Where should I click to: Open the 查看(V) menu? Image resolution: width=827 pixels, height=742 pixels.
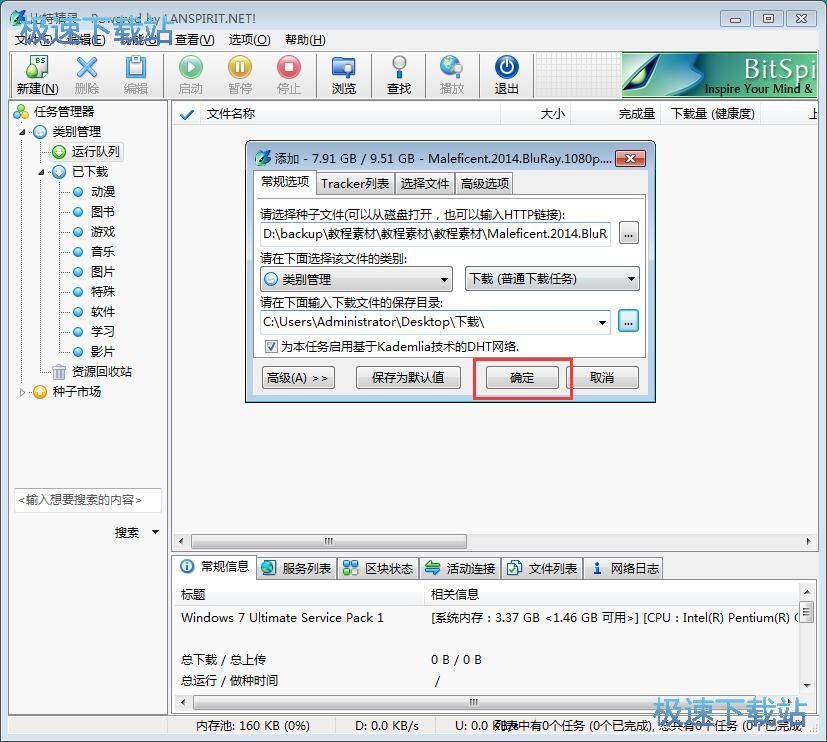(x=195, y=40)
